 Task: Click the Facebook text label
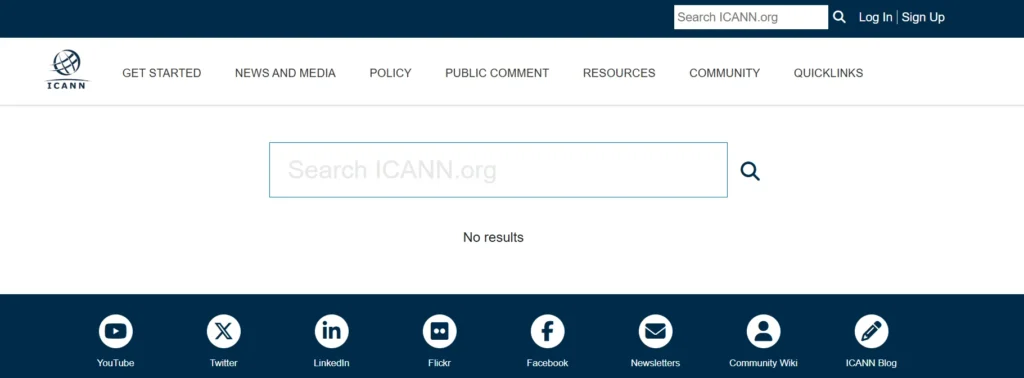(547, 363)
